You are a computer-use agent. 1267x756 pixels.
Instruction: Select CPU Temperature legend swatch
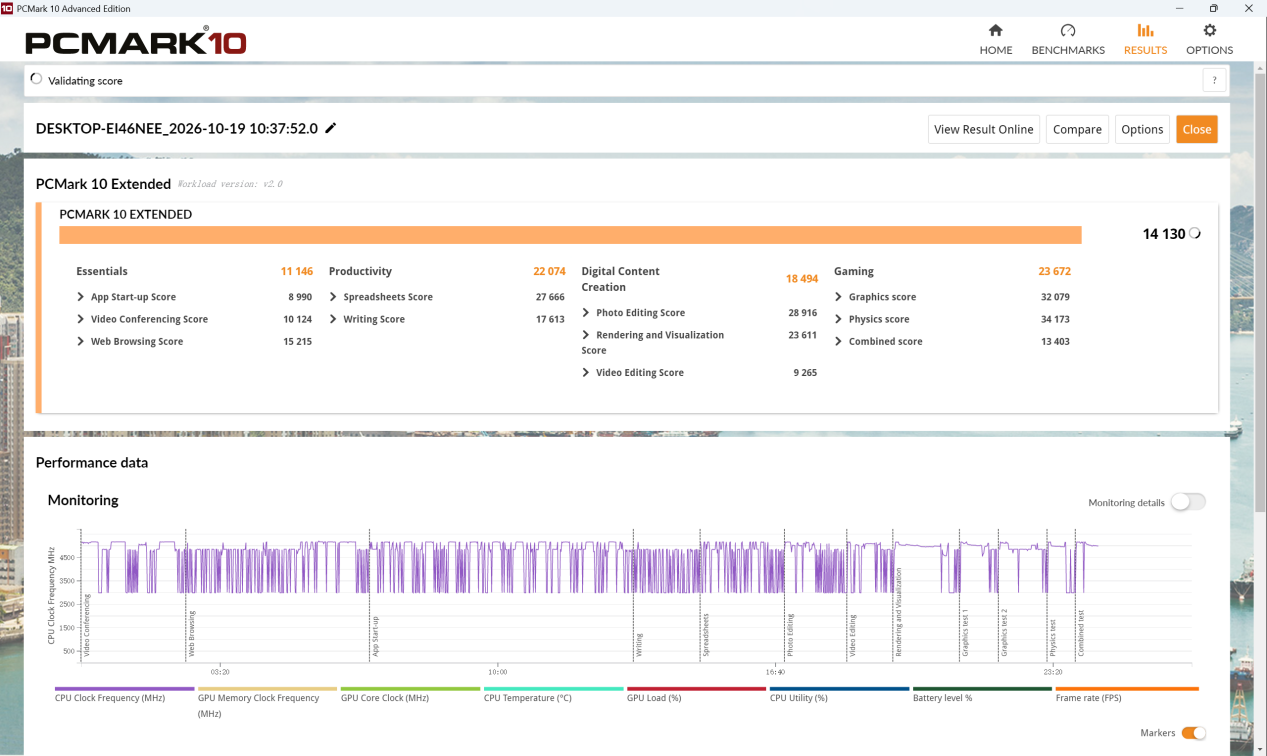pyautogui.click(x=553, y=689)
